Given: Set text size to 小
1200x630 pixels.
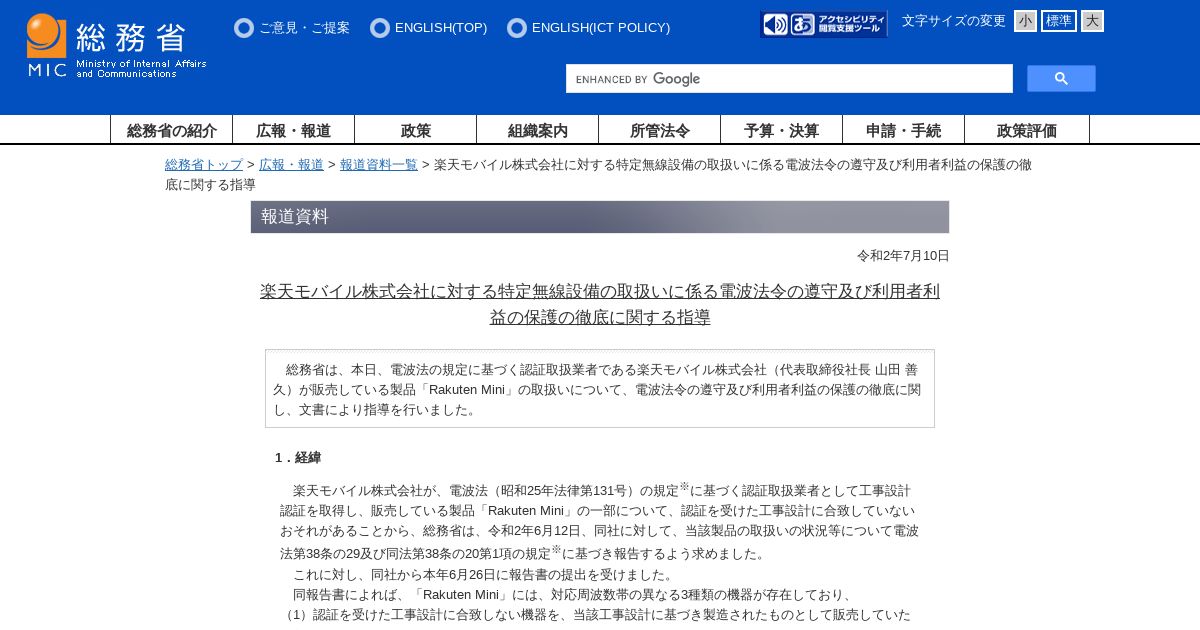Looking at the screenshot, I should click(1025, 21).
